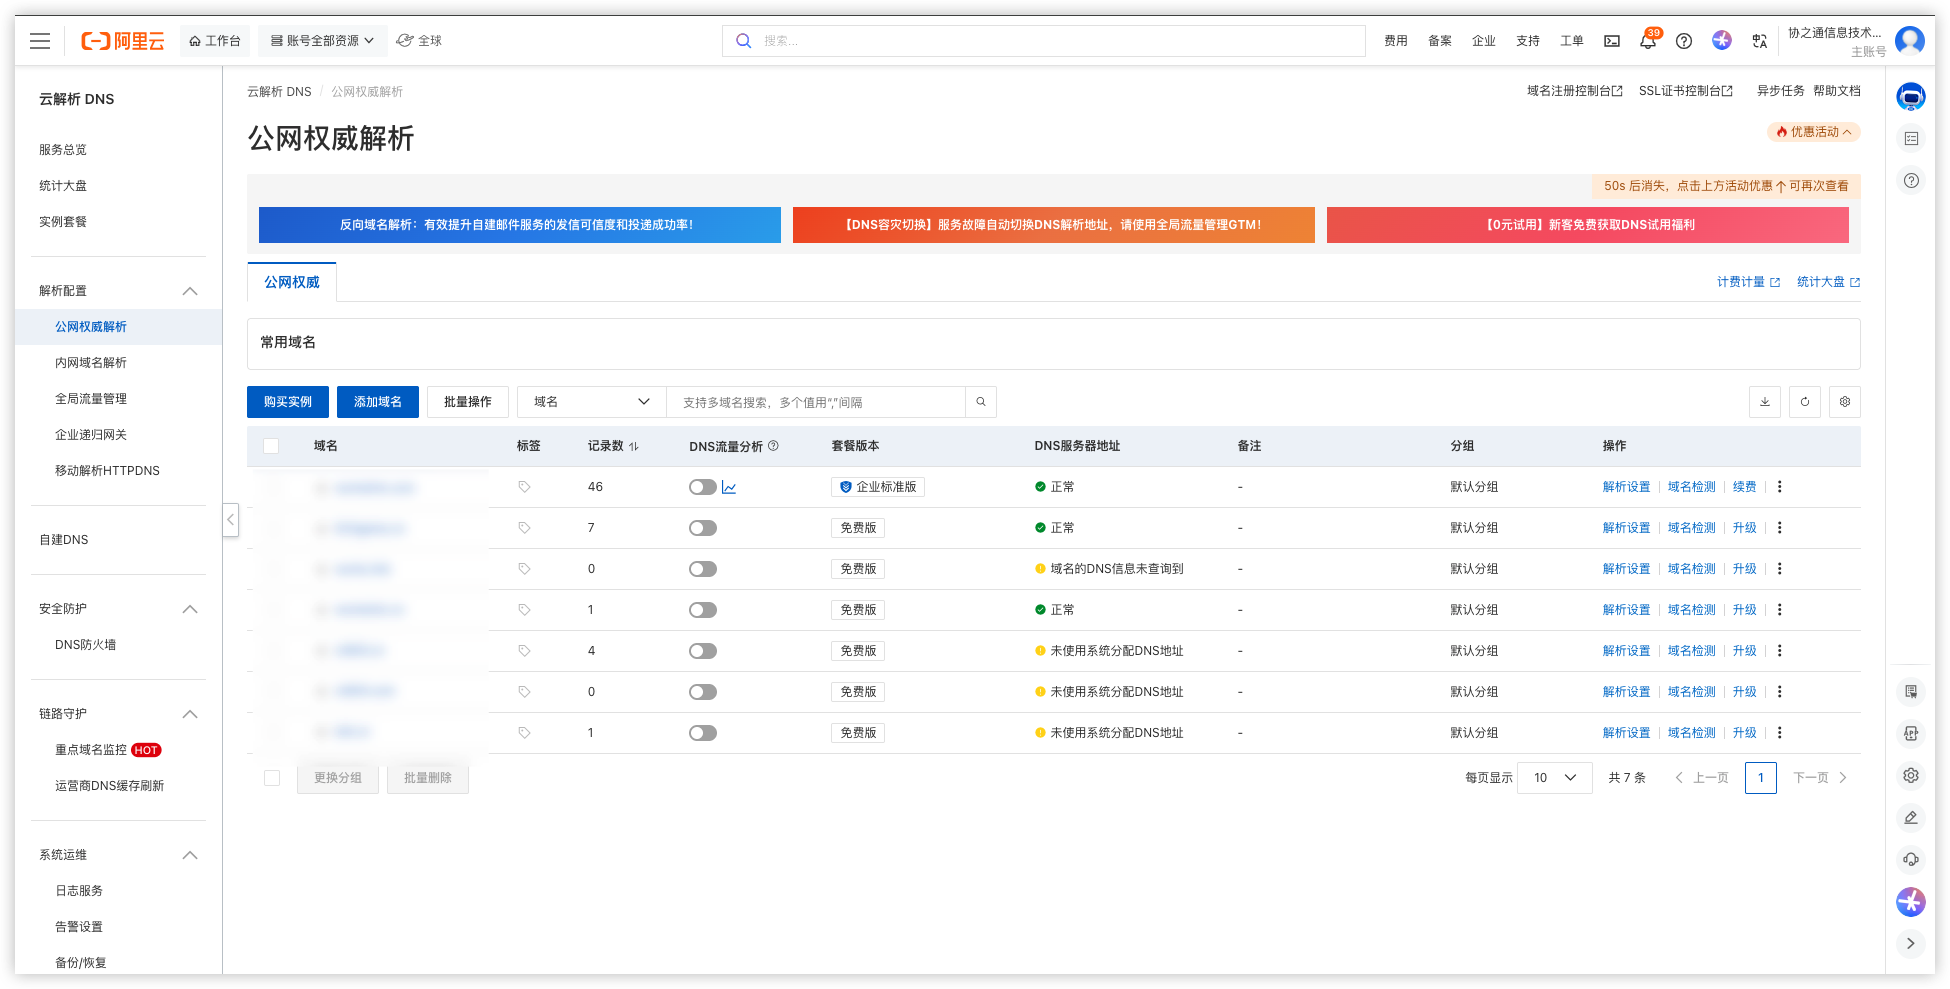Open the 域名 search type dropdown

click(x=592, y=402)
